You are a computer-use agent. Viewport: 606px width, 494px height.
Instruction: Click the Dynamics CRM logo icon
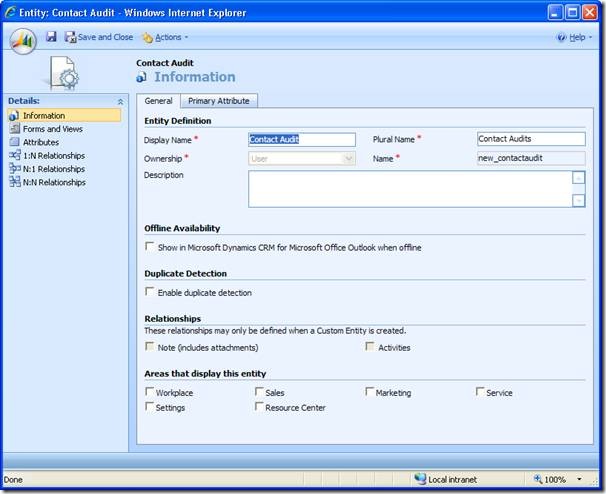click(23, 41)
